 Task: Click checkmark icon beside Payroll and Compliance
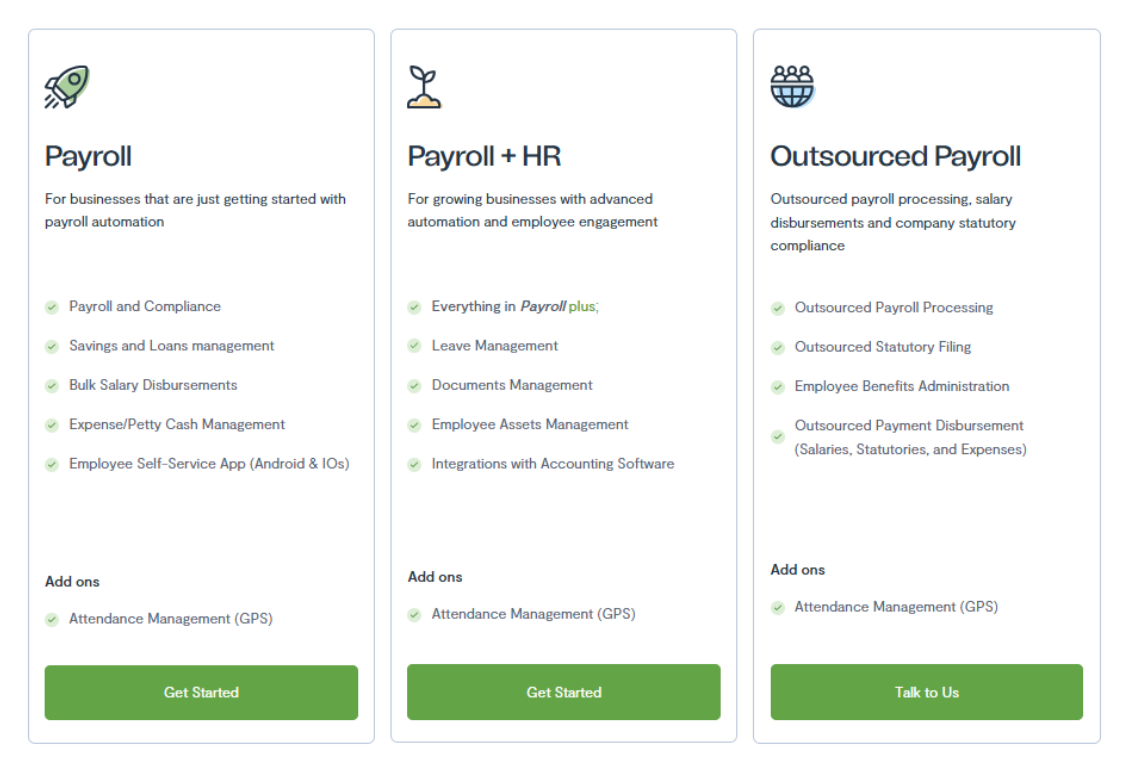pyautogui.click(x=52, y=307)
